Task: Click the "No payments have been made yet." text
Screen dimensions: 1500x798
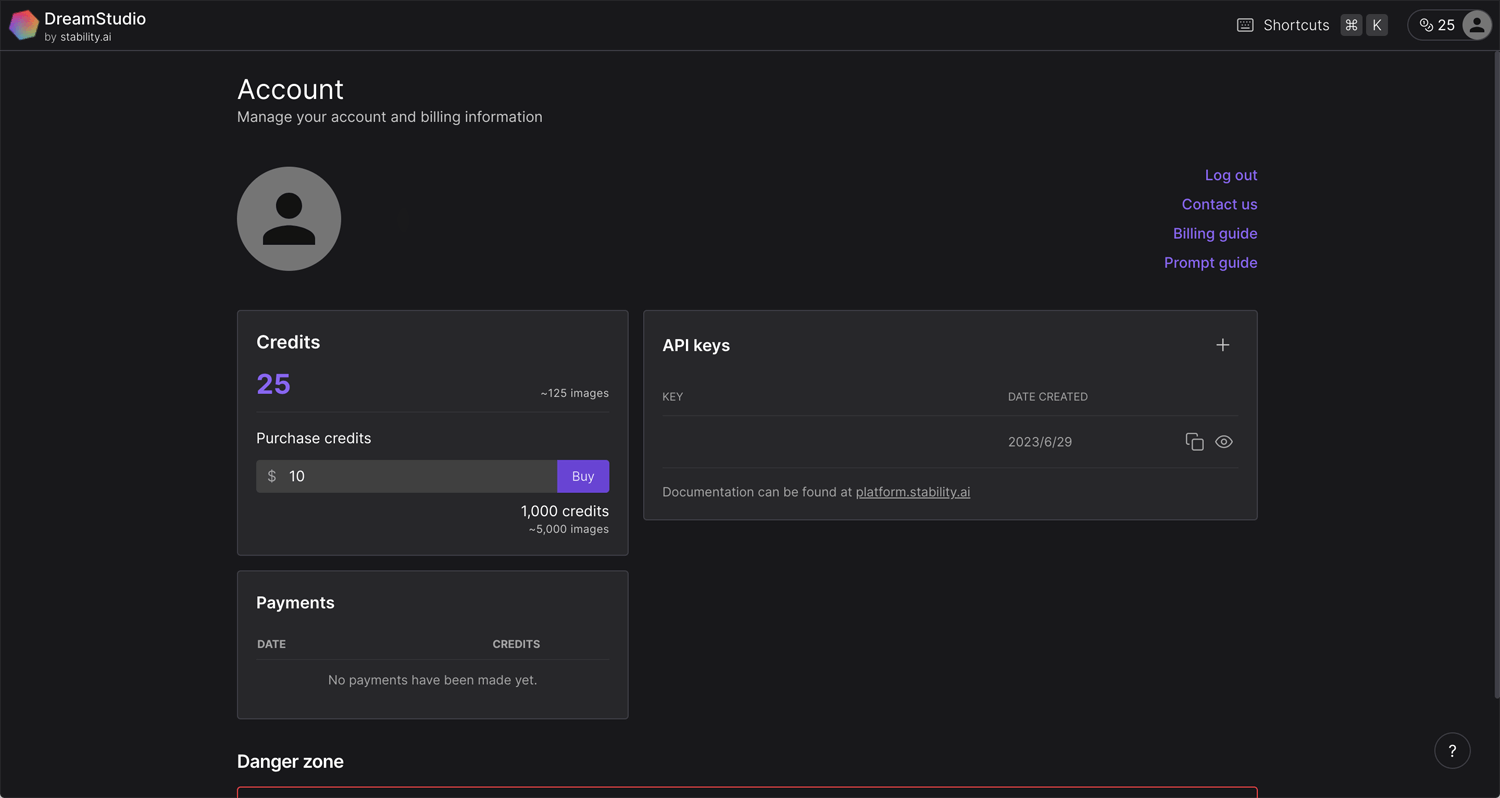Action: (433, 680)
